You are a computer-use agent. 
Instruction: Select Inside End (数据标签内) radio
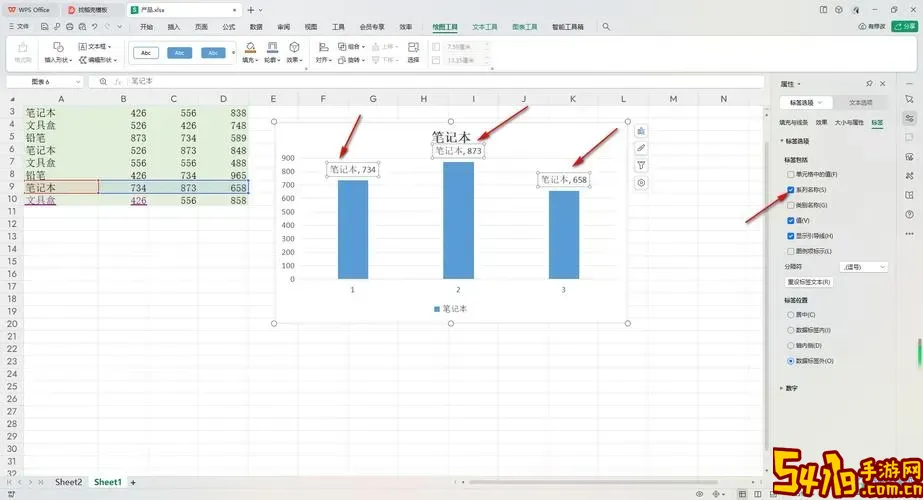[791, 330]
